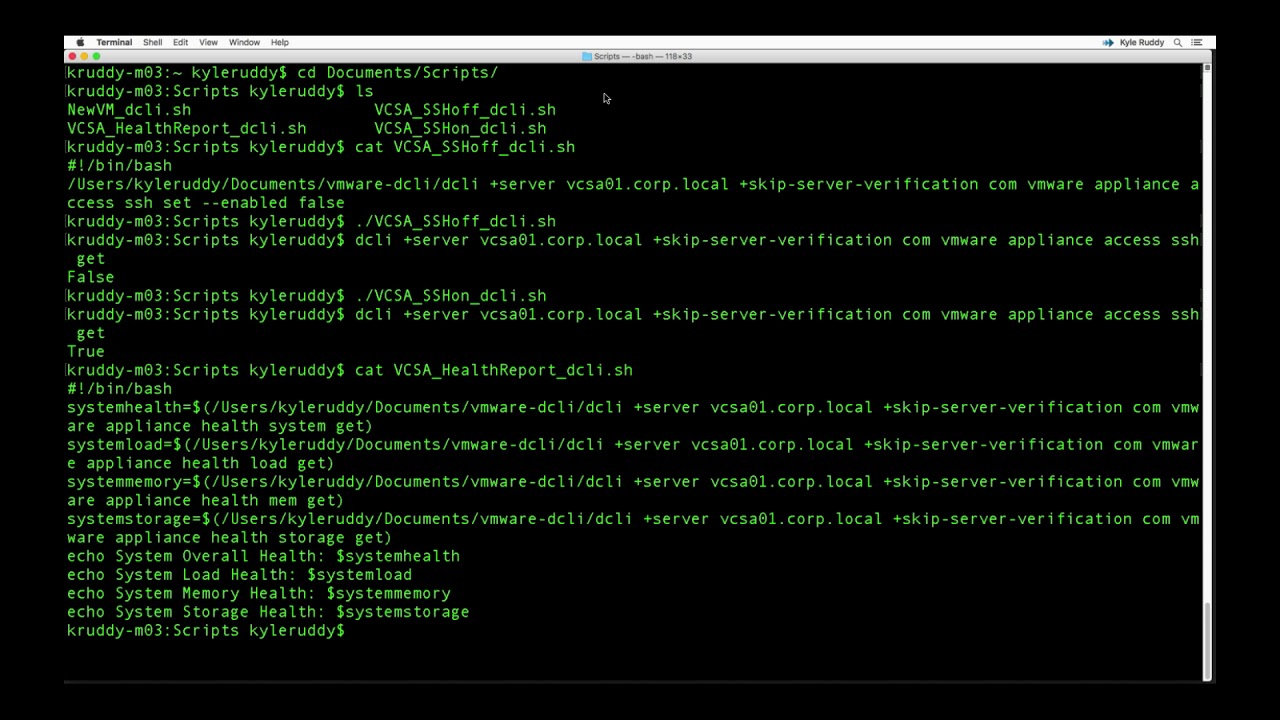Click the 'cd Documents/Scripts/' command text
Screen dimensions: 1280x720
pyautogui.click(x=397, y=72)
